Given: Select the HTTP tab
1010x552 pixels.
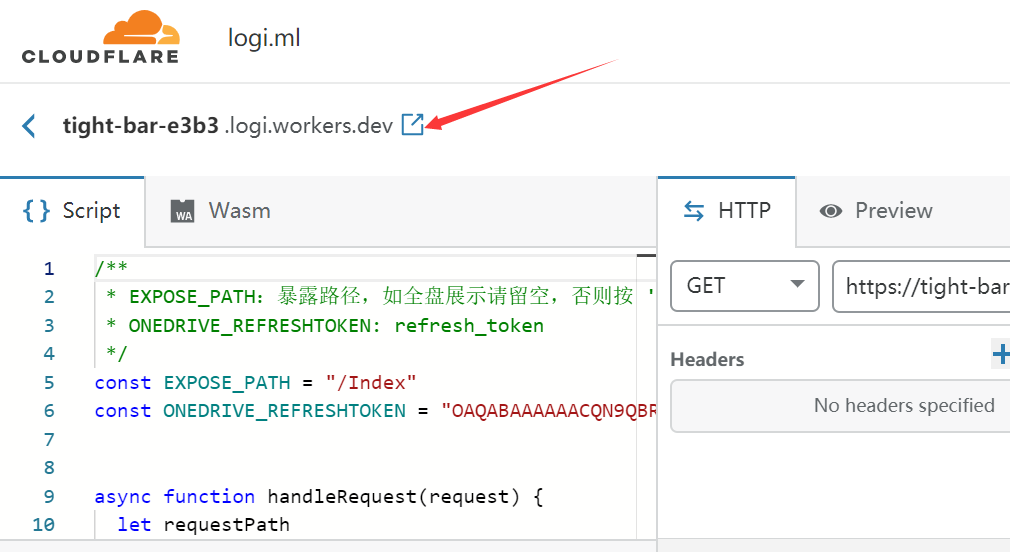Looking at the screenshot, I should point(726,211).
